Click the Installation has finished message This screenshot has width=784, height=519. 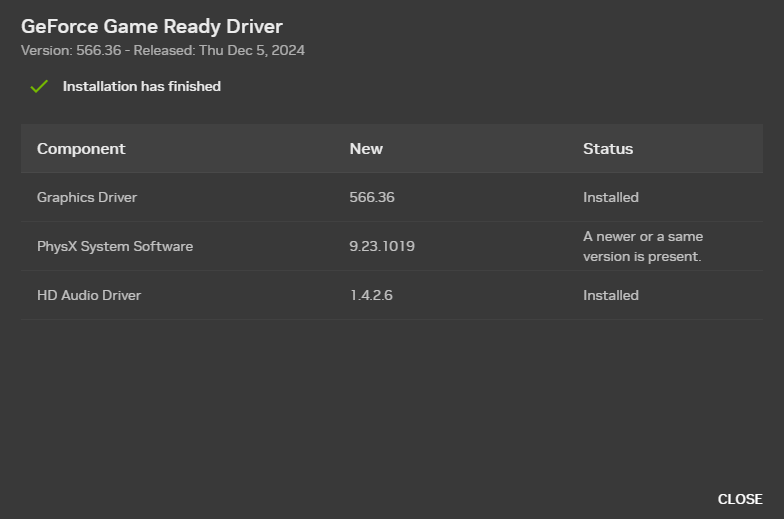click(142, 87)
